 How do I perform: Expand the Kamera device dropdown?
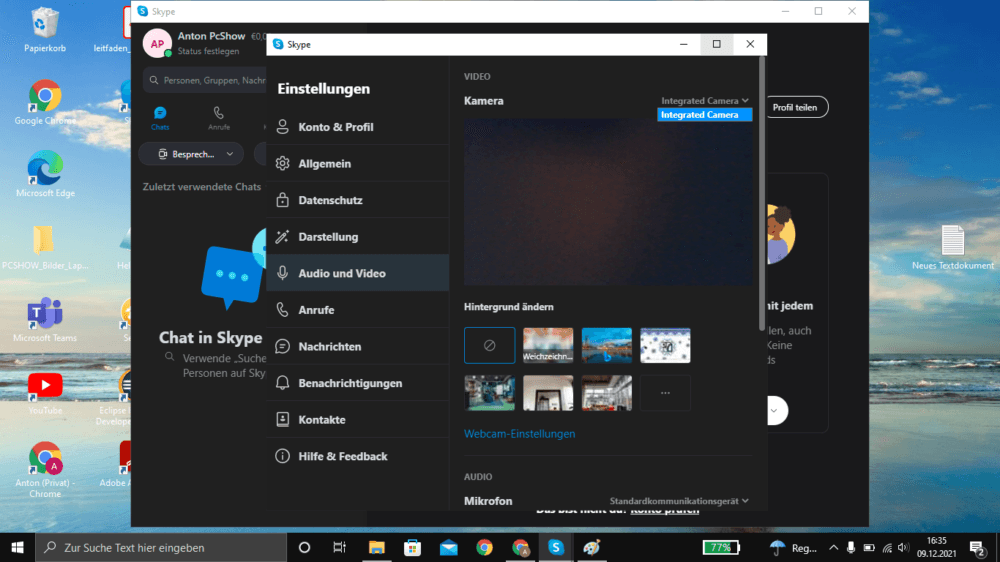tap(705, 101)
